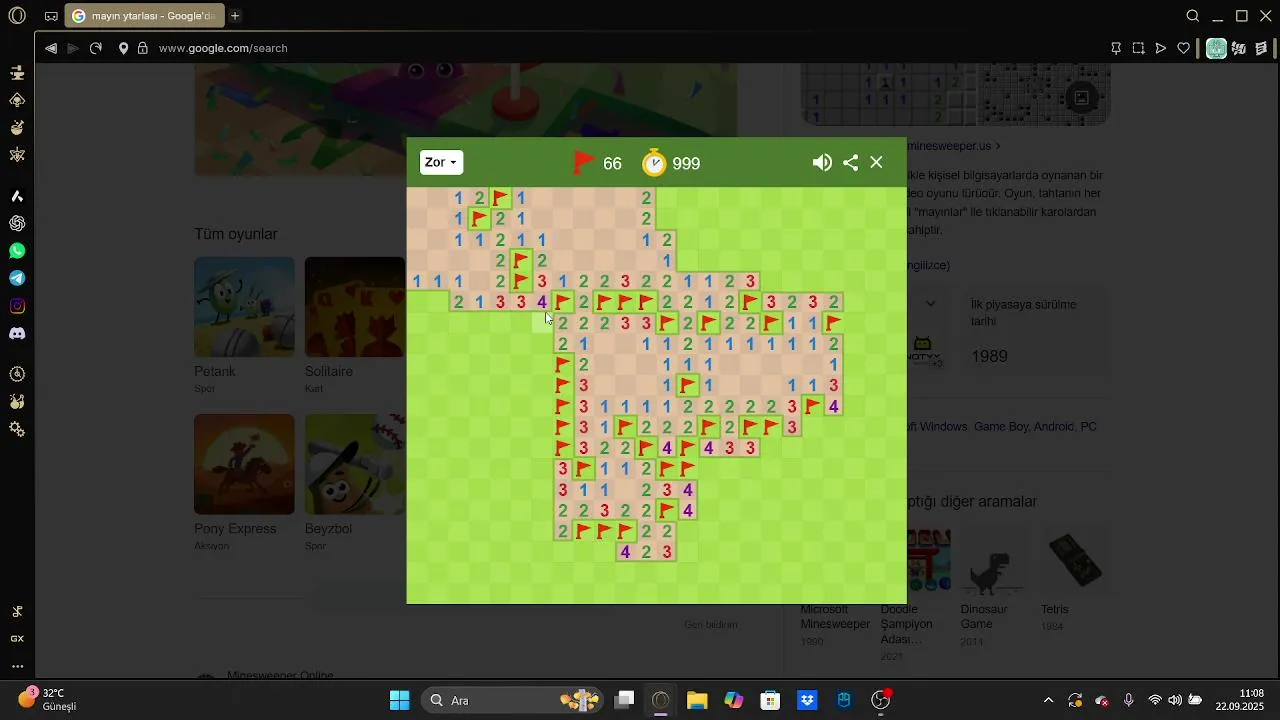Click the Windows, Game Boy, Android, PC link
This screenshot has height=720, width=1280.
point(1002,426)
